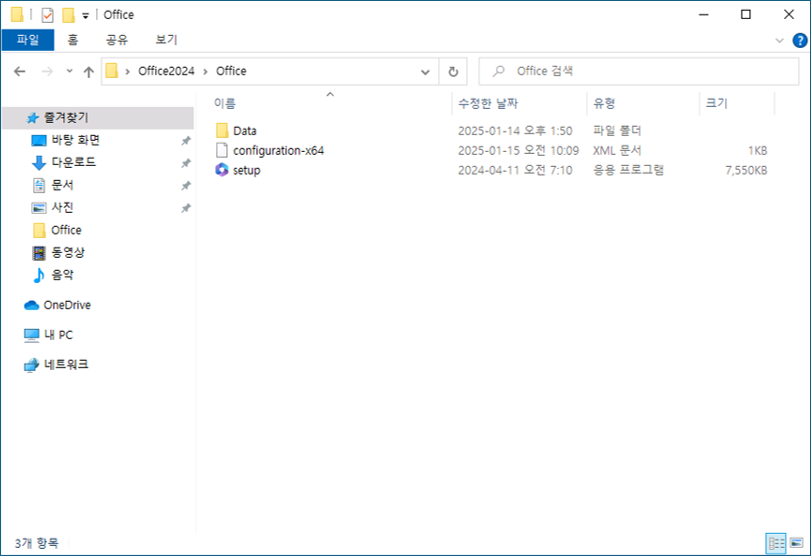Select the configuration-x64 file icon
This screenshot has height=556, width=811.
pos(222,150)
